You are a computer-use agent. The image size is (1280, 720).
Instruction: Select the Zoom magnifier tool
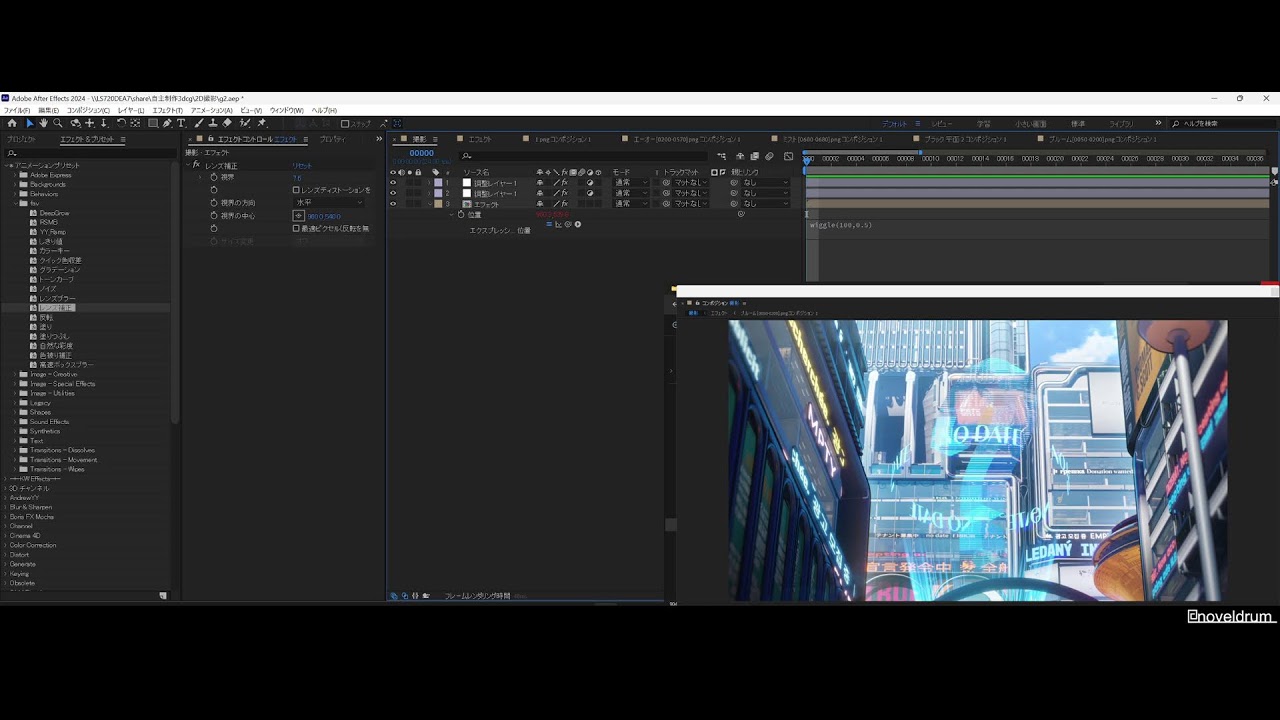58,123
